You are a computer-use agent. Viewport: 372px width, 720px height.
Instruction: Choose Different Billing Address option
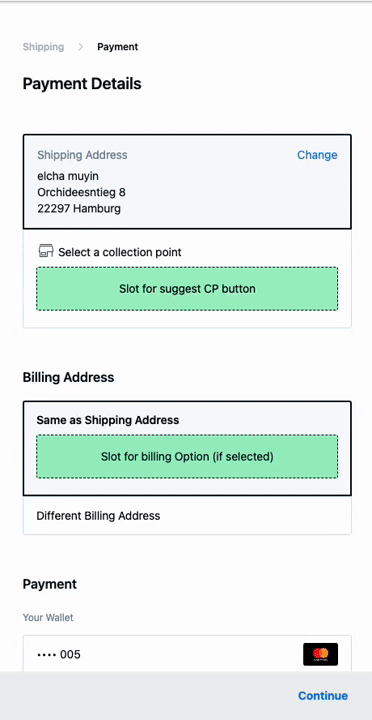tap(187, 516)
